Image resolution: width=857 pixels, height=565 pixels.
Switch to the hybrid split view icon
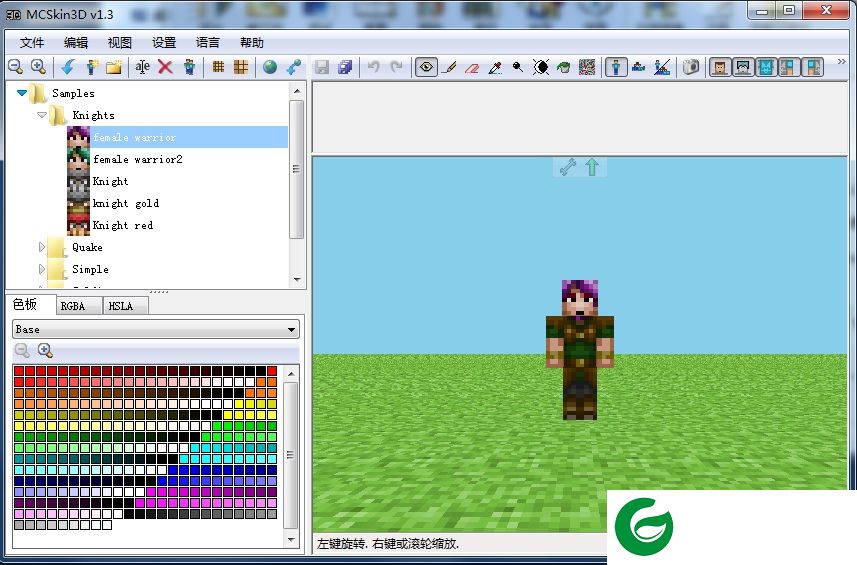pos(662,67)
